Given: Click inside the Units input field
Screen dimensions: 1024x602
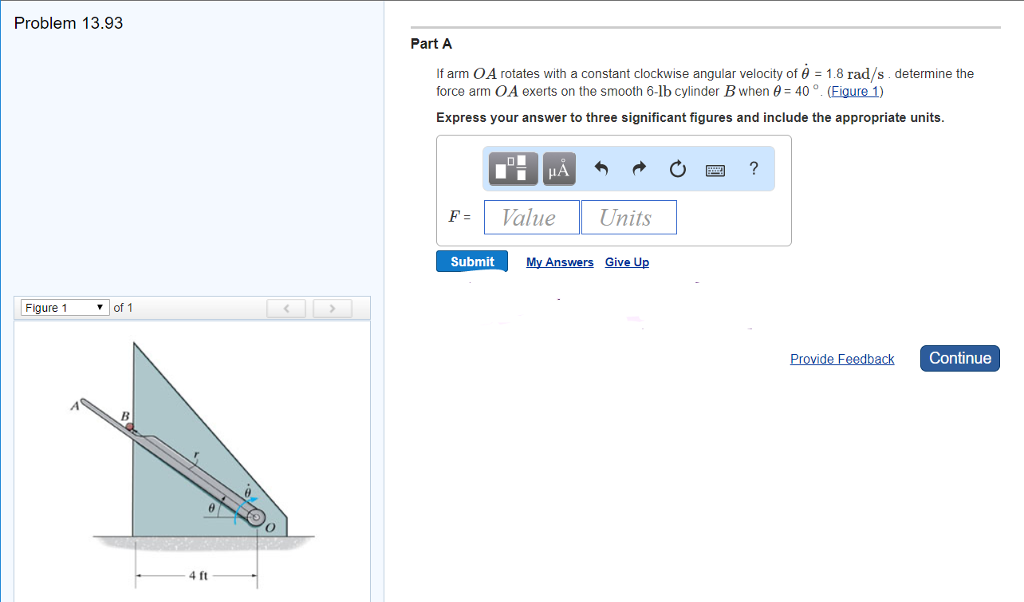Looking at the screenshot, I should click(x=628, y=217).
